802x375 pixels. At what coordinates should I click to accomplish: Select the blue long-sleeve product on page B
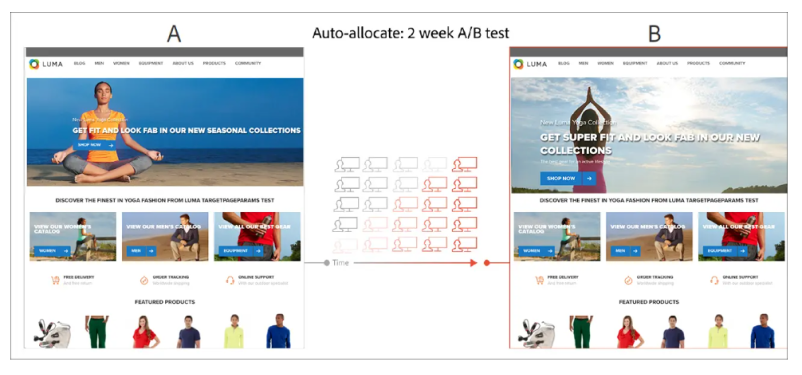coord(763,331)
